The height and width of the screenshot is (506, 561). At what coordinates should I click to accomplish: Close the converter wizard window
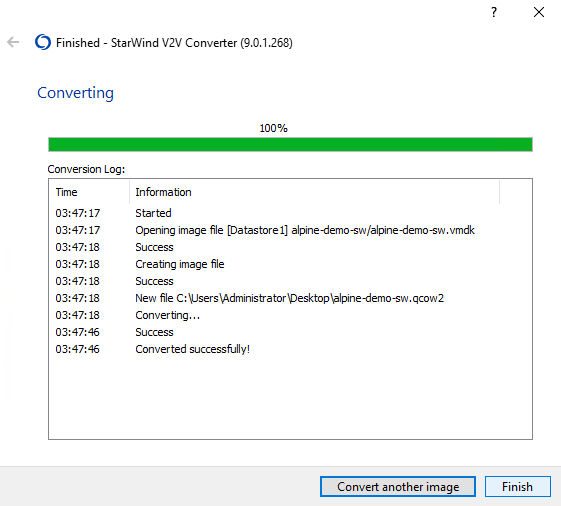(539, 13)
